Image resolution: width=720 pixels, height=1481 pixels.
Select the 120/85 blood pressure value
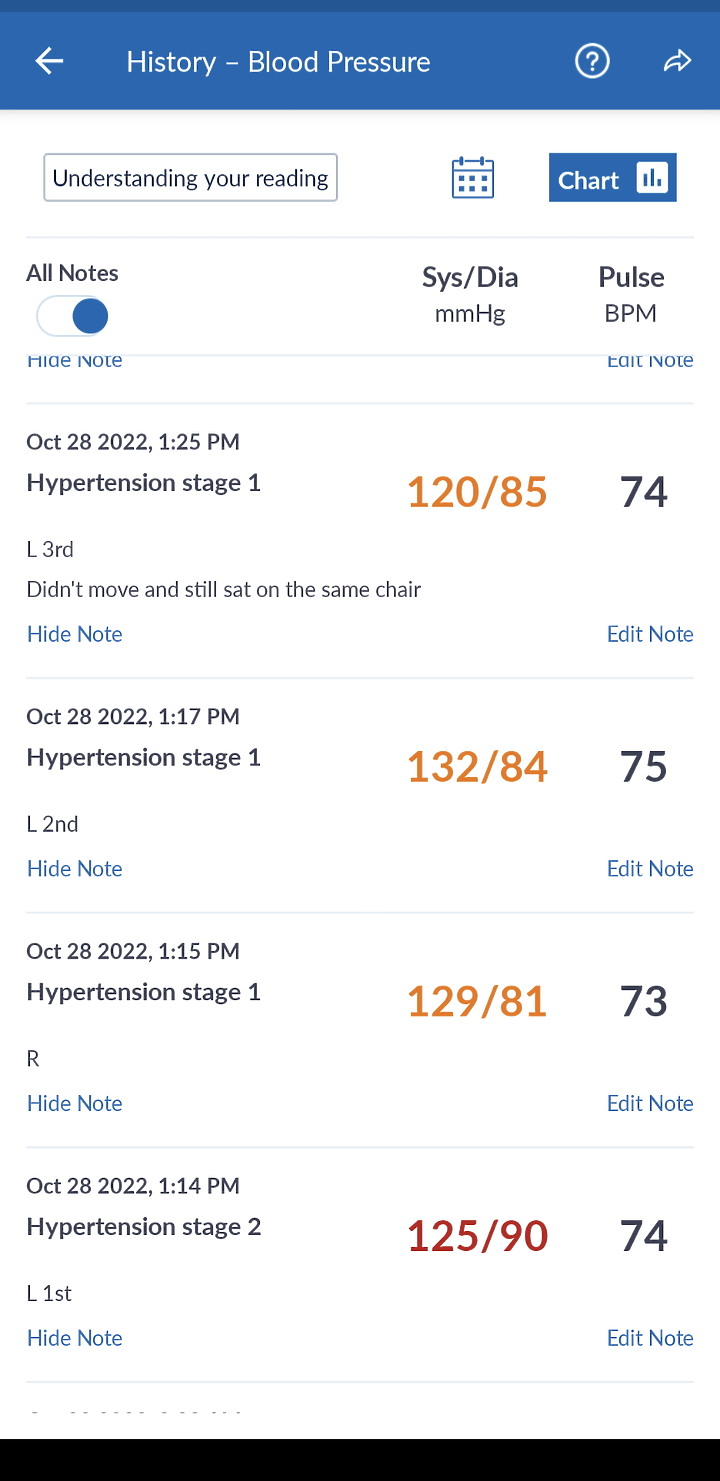coord(477,492)
